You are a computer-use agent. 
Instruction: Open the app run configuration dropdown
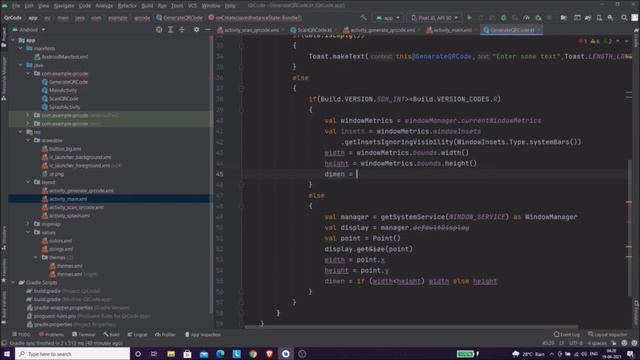388,18
